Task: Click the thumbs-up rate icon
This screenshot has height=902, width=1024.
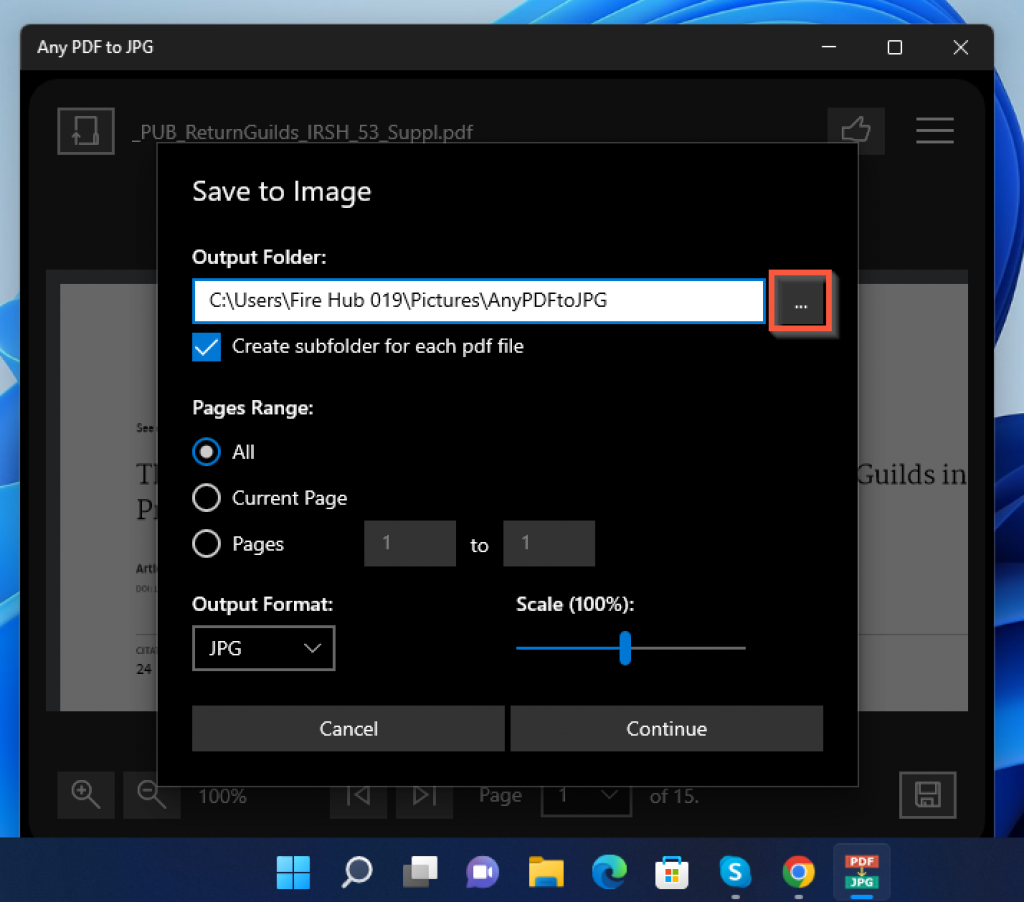Action: (x=856, y=131)
